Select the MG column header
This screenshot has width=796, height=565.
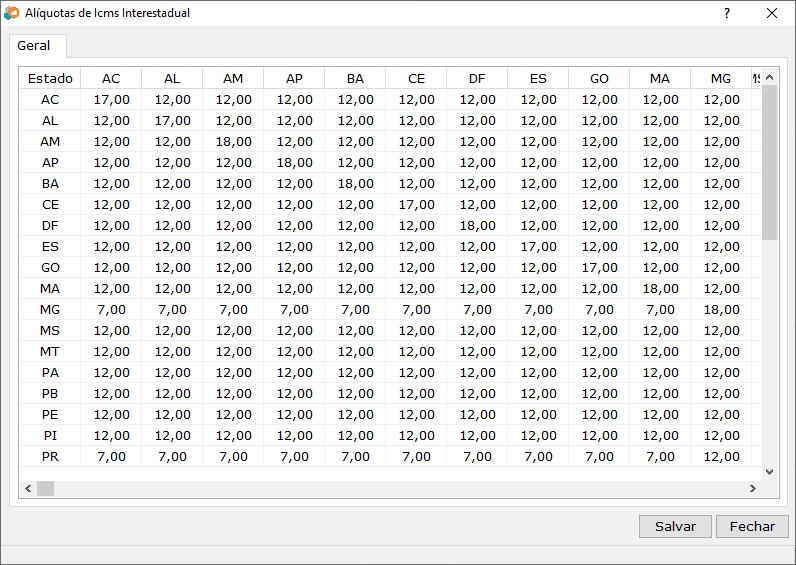721,79
